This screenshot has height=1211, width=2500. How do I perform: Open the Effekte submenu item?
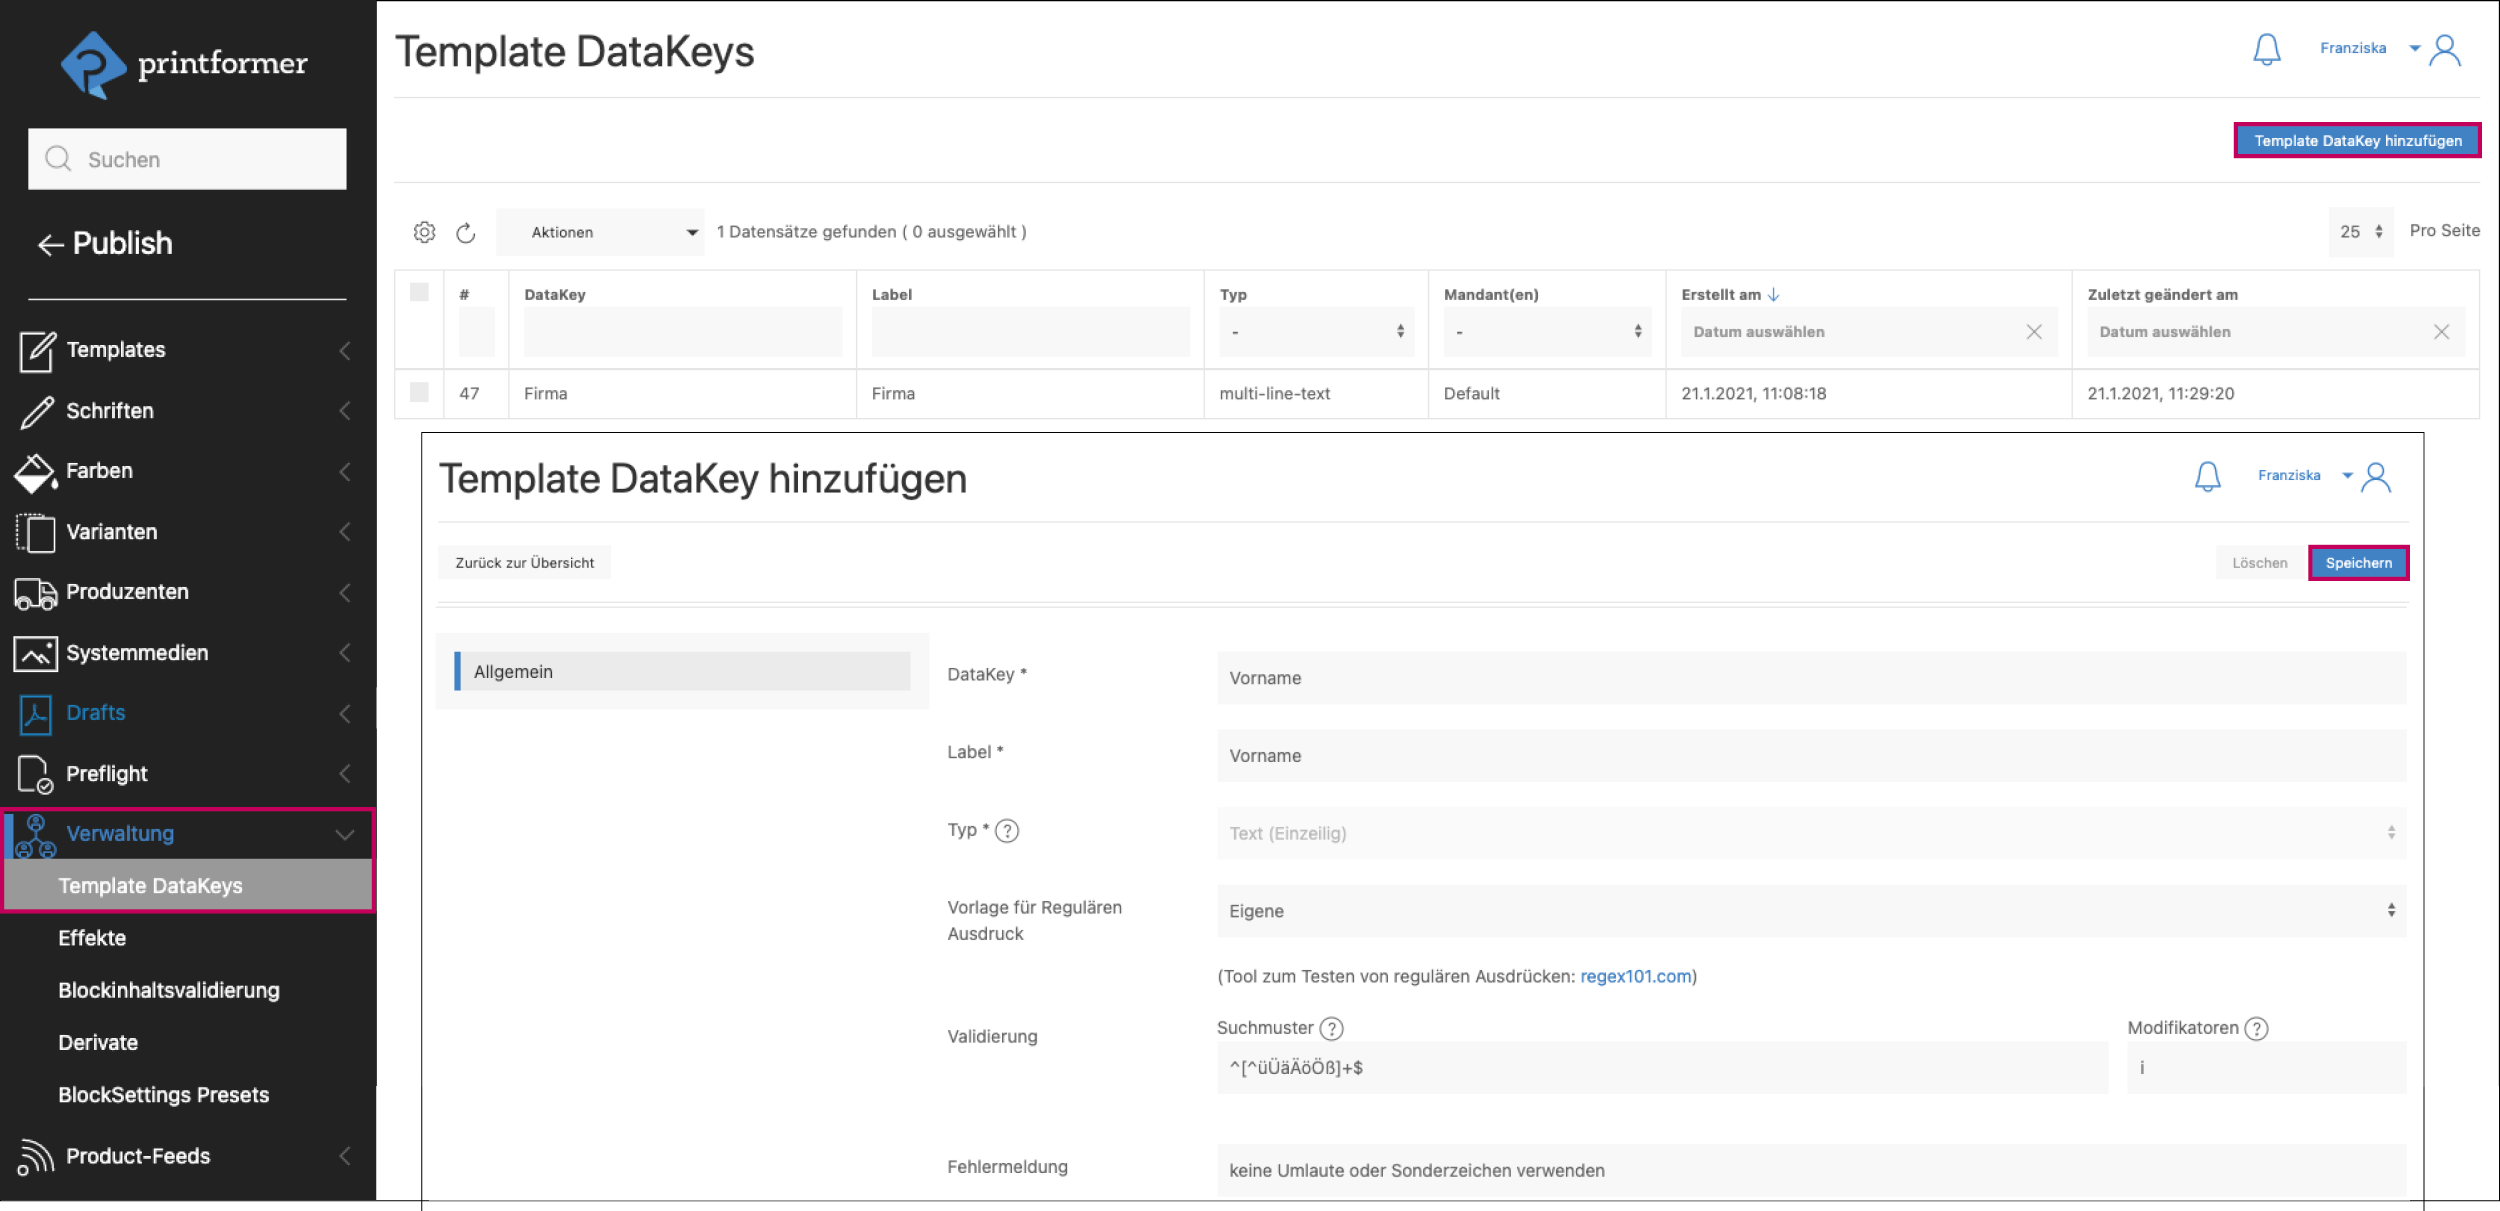(92, 938)
